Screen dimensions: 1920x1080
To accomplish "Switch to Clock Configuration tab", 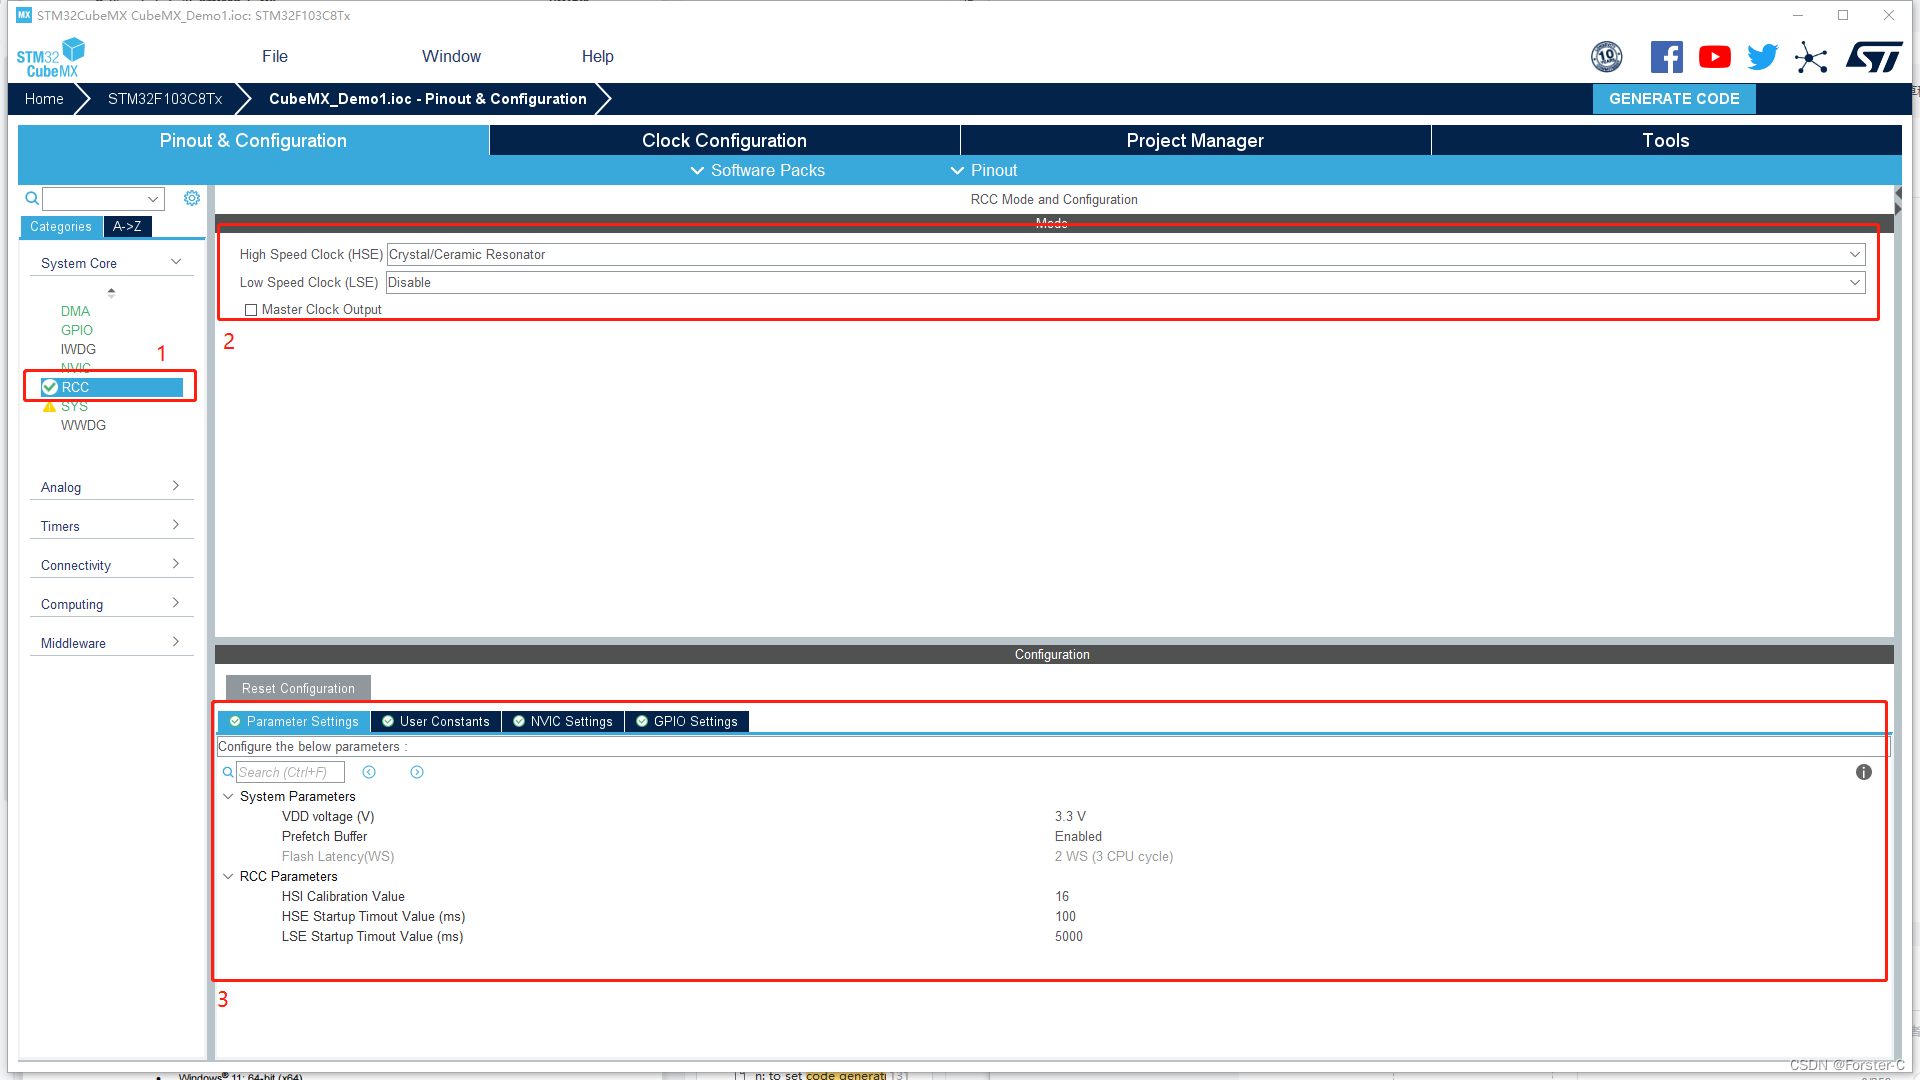I will pyautogui.click(x=724, y=141).
